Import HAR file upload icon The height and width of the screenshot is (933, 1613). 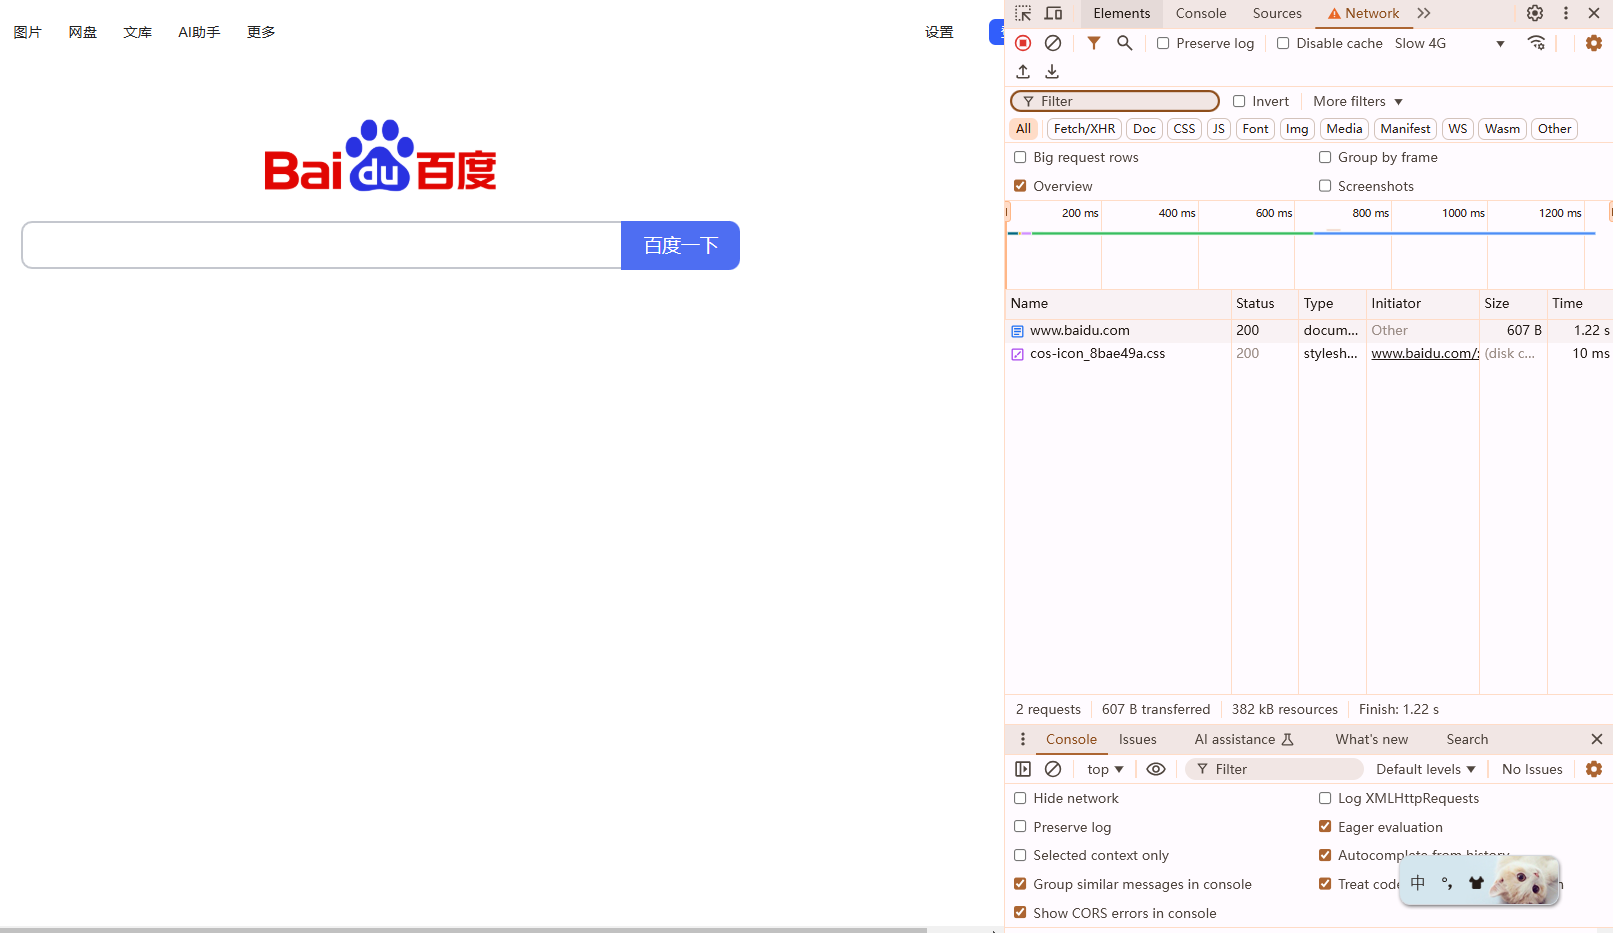click(1023, 72)
